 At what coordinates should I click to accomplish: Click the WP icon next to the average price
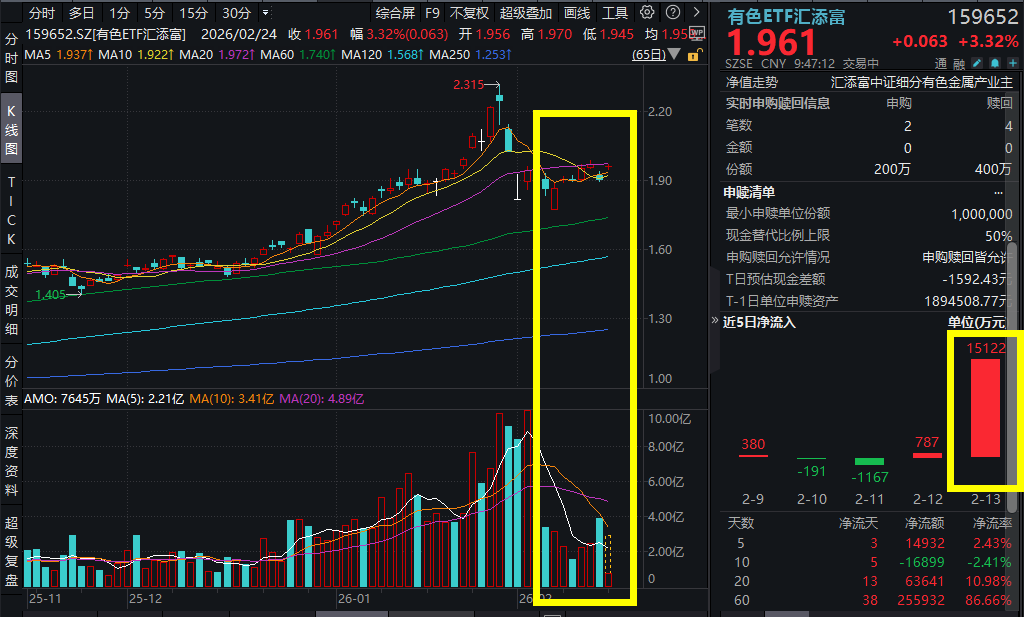tap(699, 33)
